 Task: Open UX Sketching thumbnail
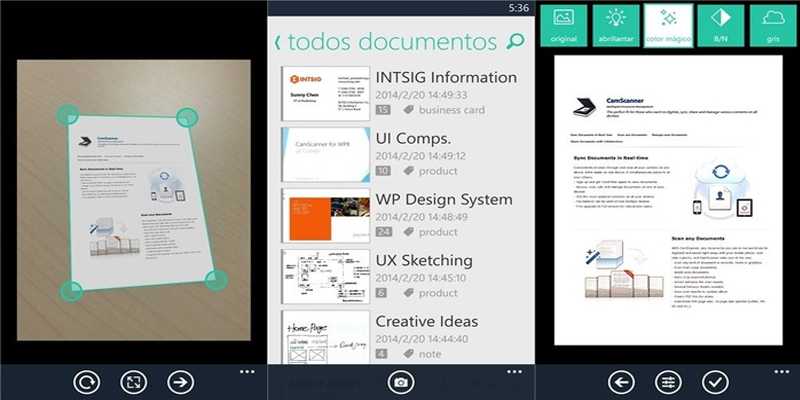(x=326, y=277)
